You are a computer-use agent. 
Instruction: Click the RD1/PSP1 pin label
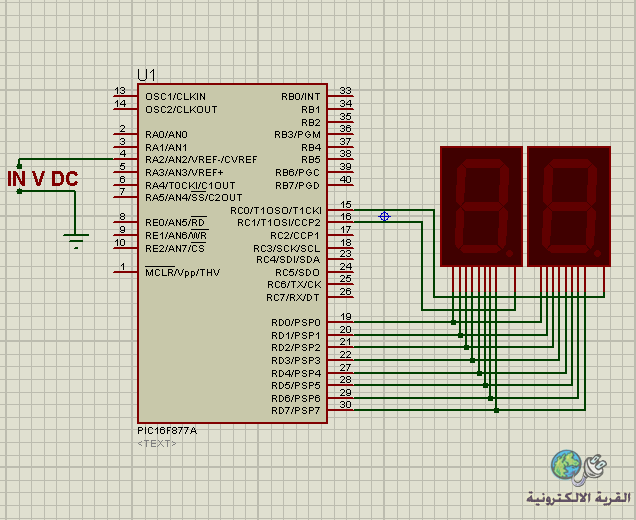296,336
